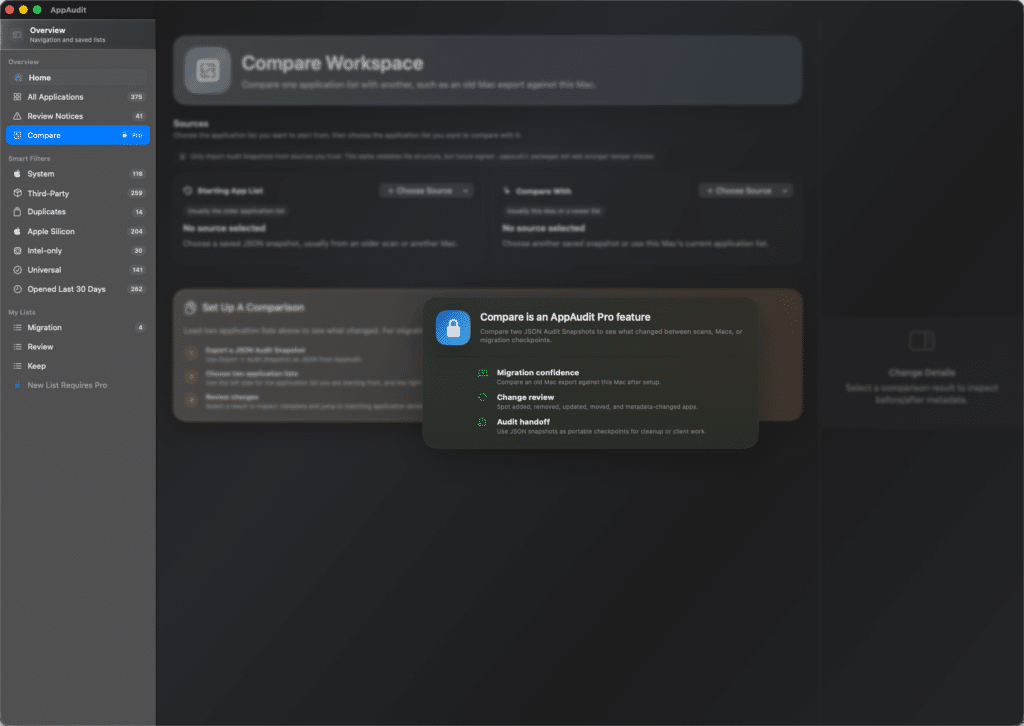Click the Duplicates filter icon
The image size is (1024, 726).
click(x=18, y=212)
